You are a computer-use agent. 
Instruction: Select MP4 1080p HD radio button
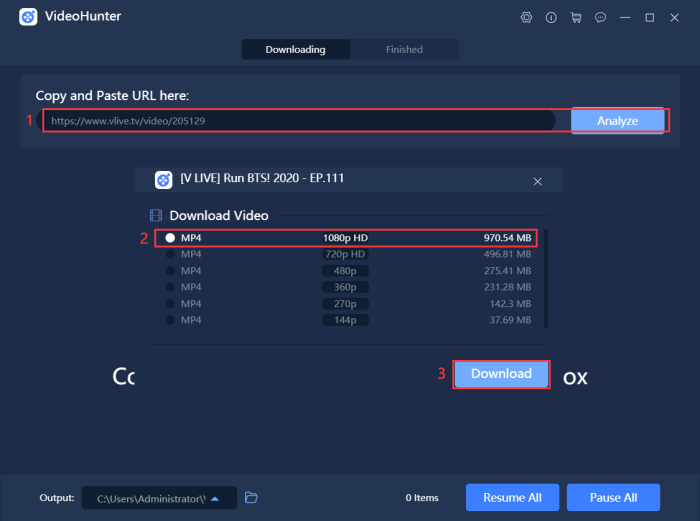[170, 238]
